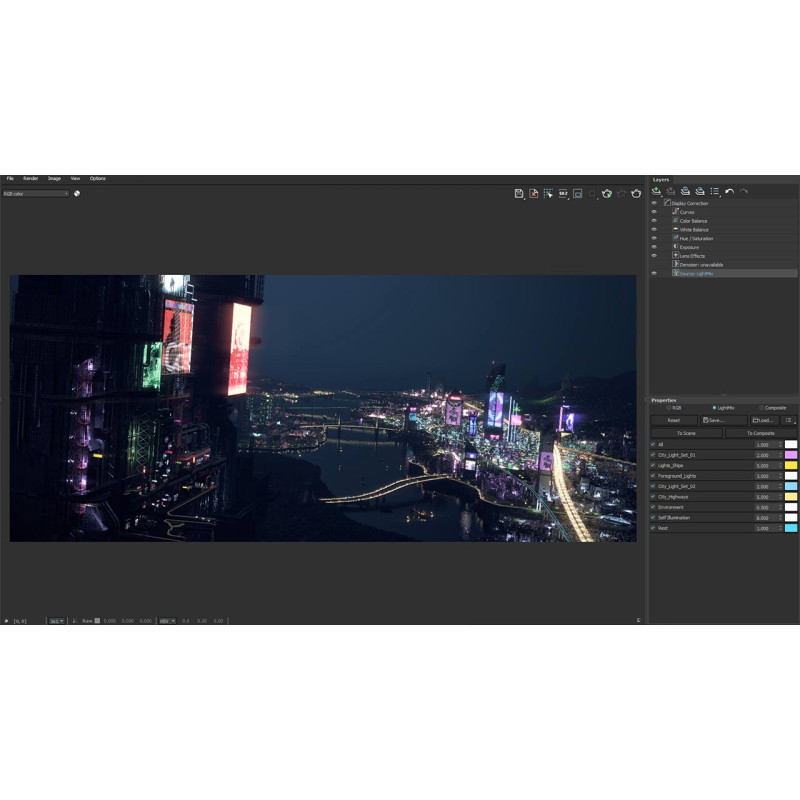Select the Lens Effects layer

point(691,256)
